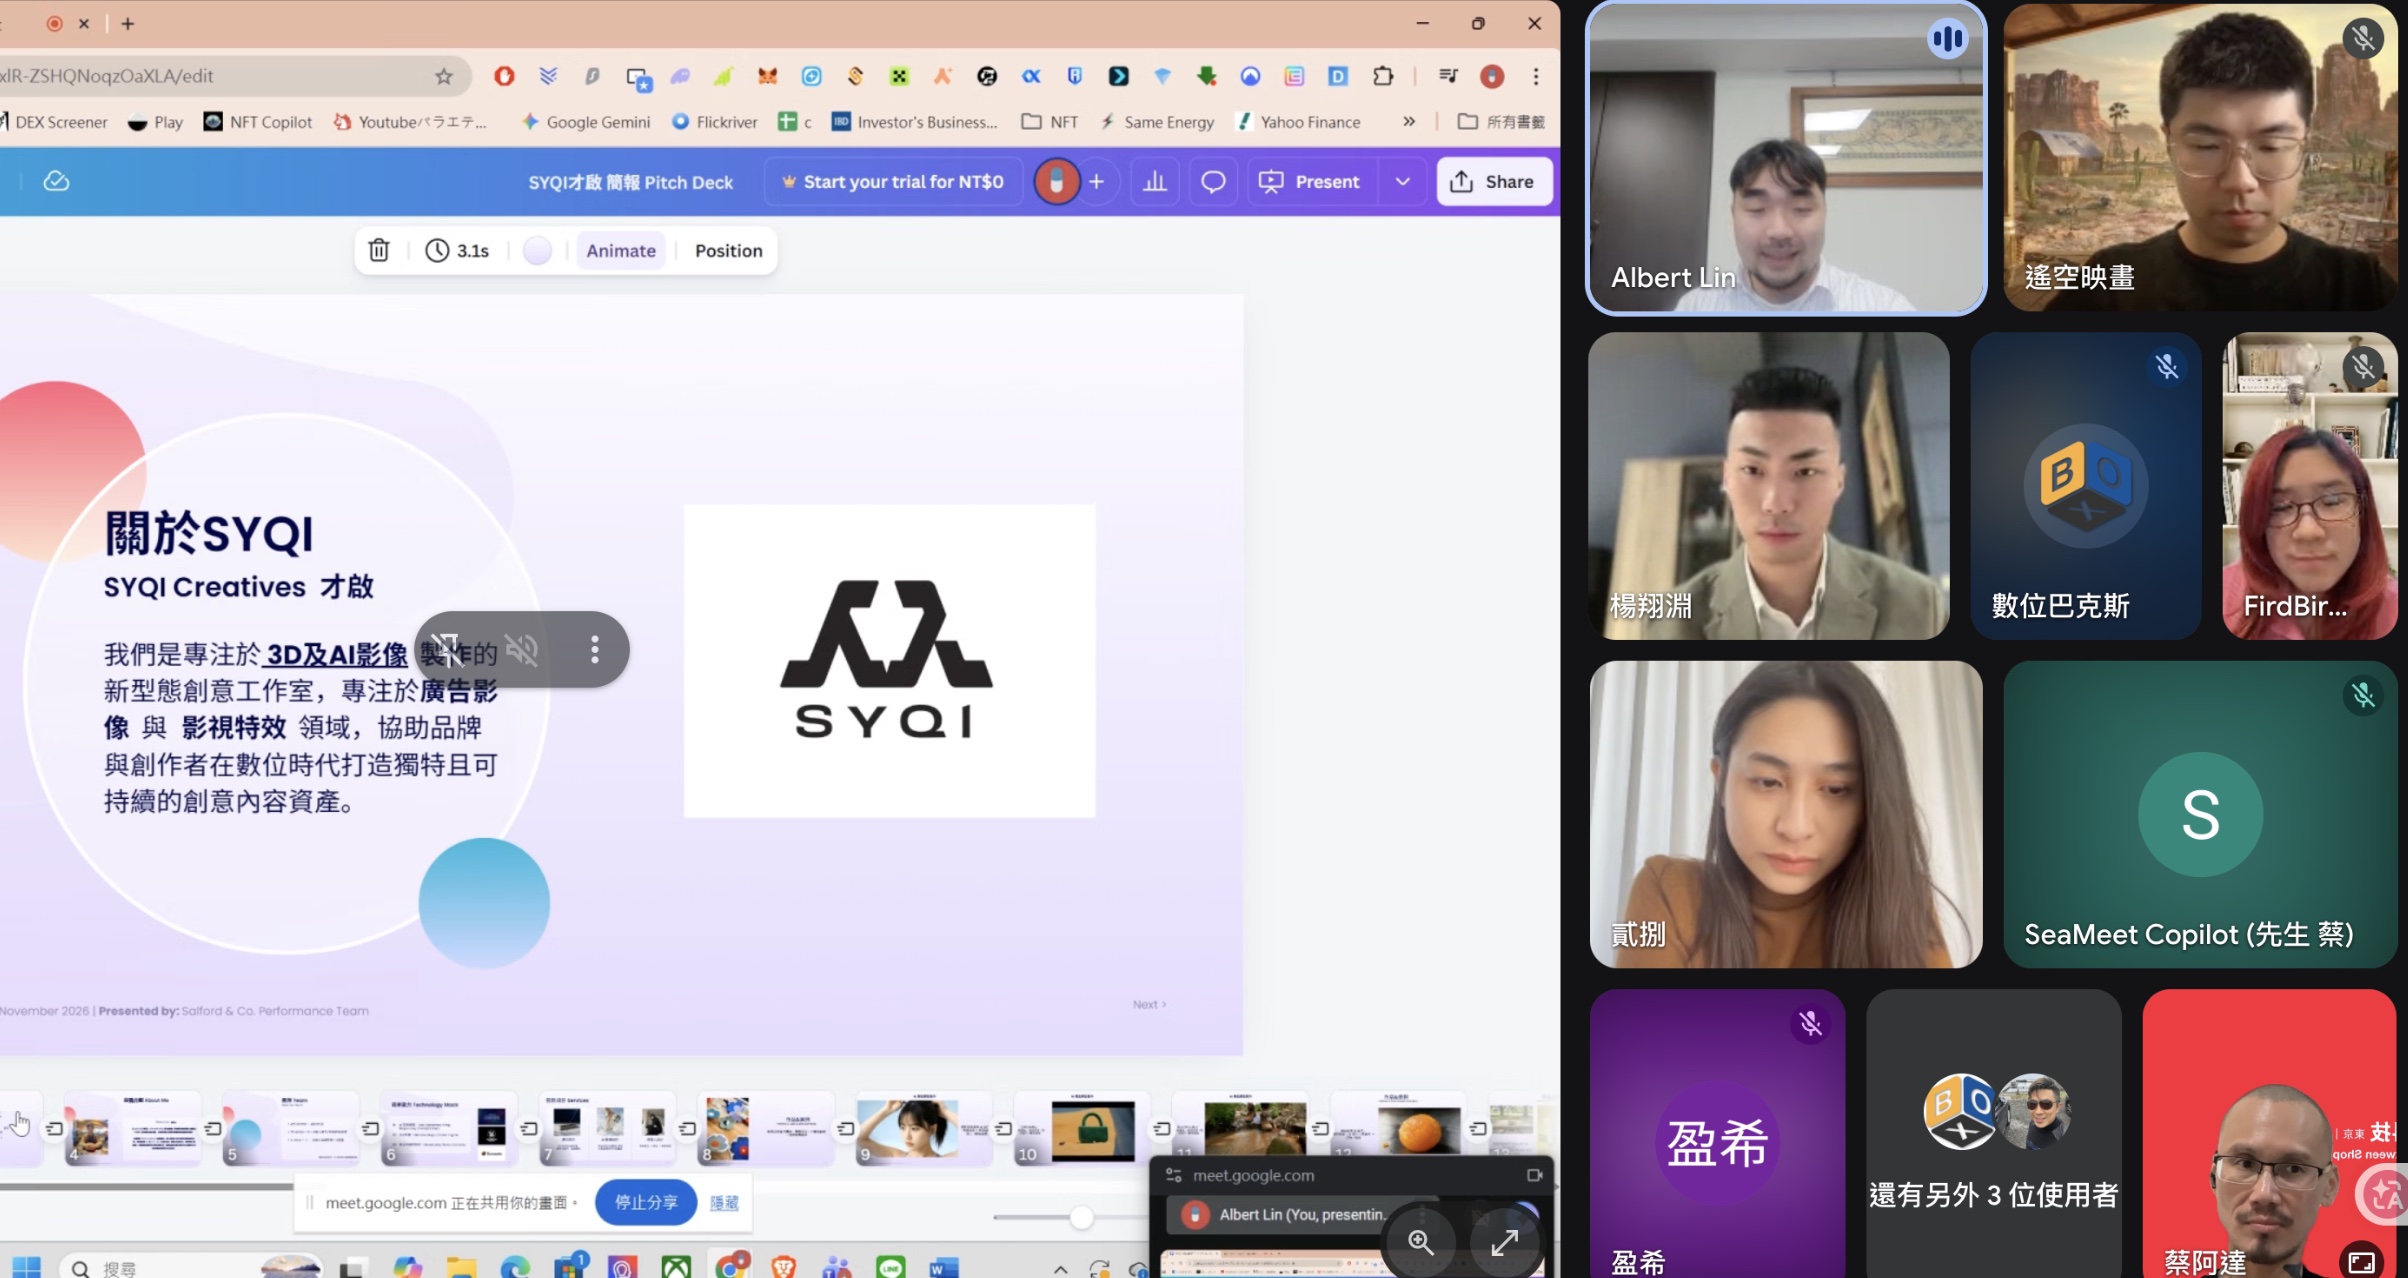Expand hidden bookmarks overflow chevron
The image size is (2408, 1278).
click(x=1409, y=121)
